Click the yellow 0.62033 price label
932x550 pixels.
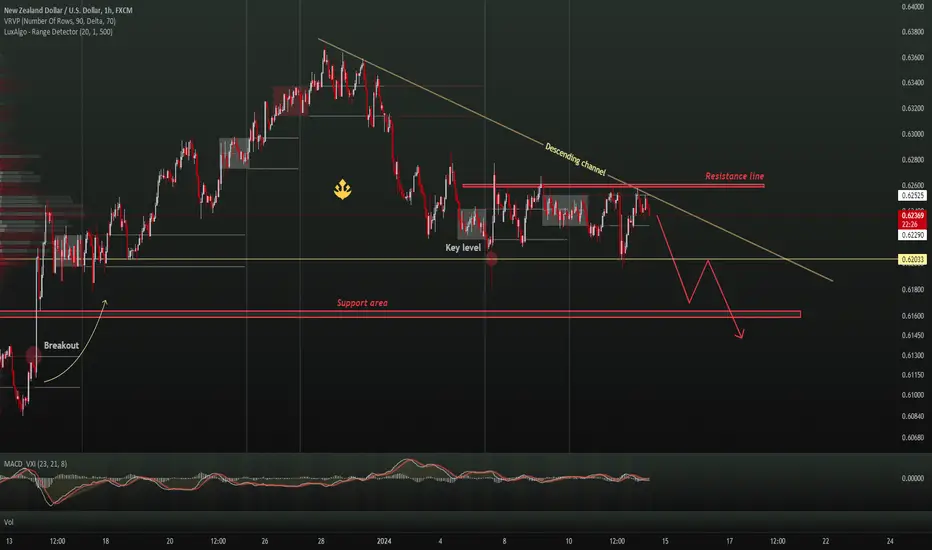tap(912, 259)
